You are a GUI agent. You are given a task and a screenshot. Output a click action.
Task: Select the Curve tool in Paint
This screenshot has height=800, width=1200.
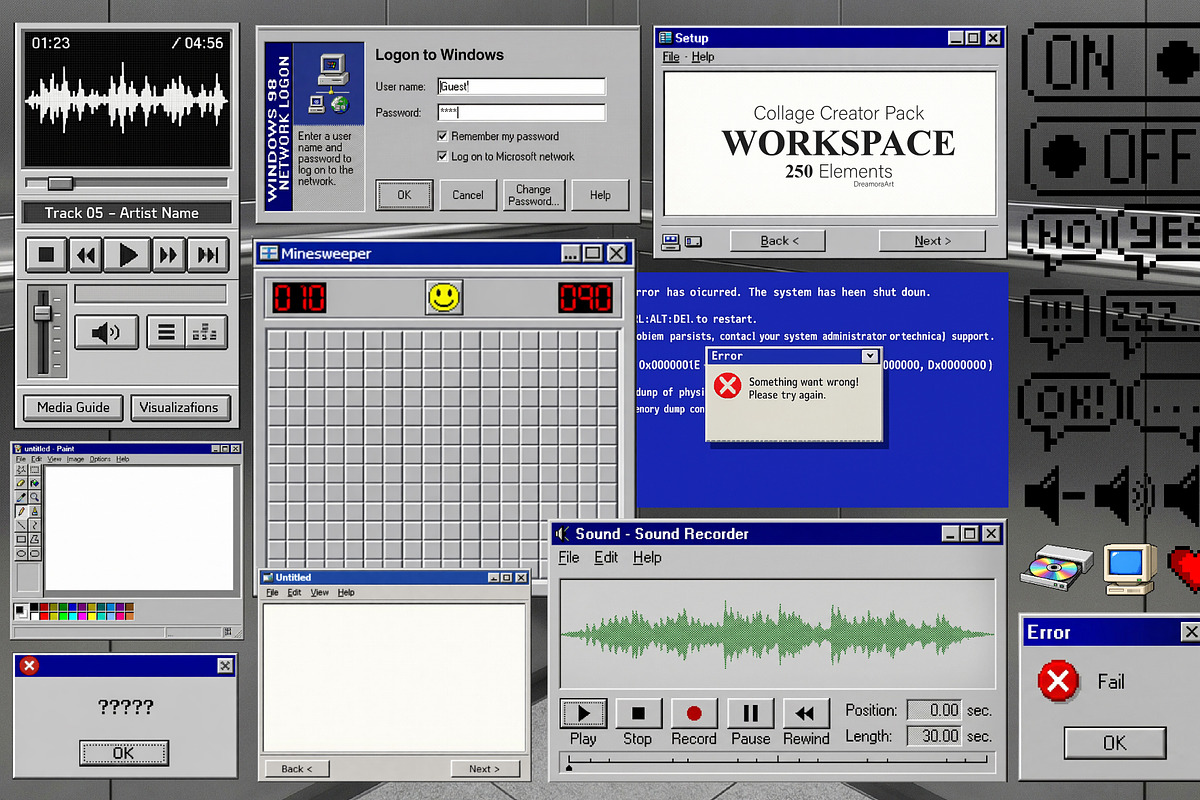[35, 525]
